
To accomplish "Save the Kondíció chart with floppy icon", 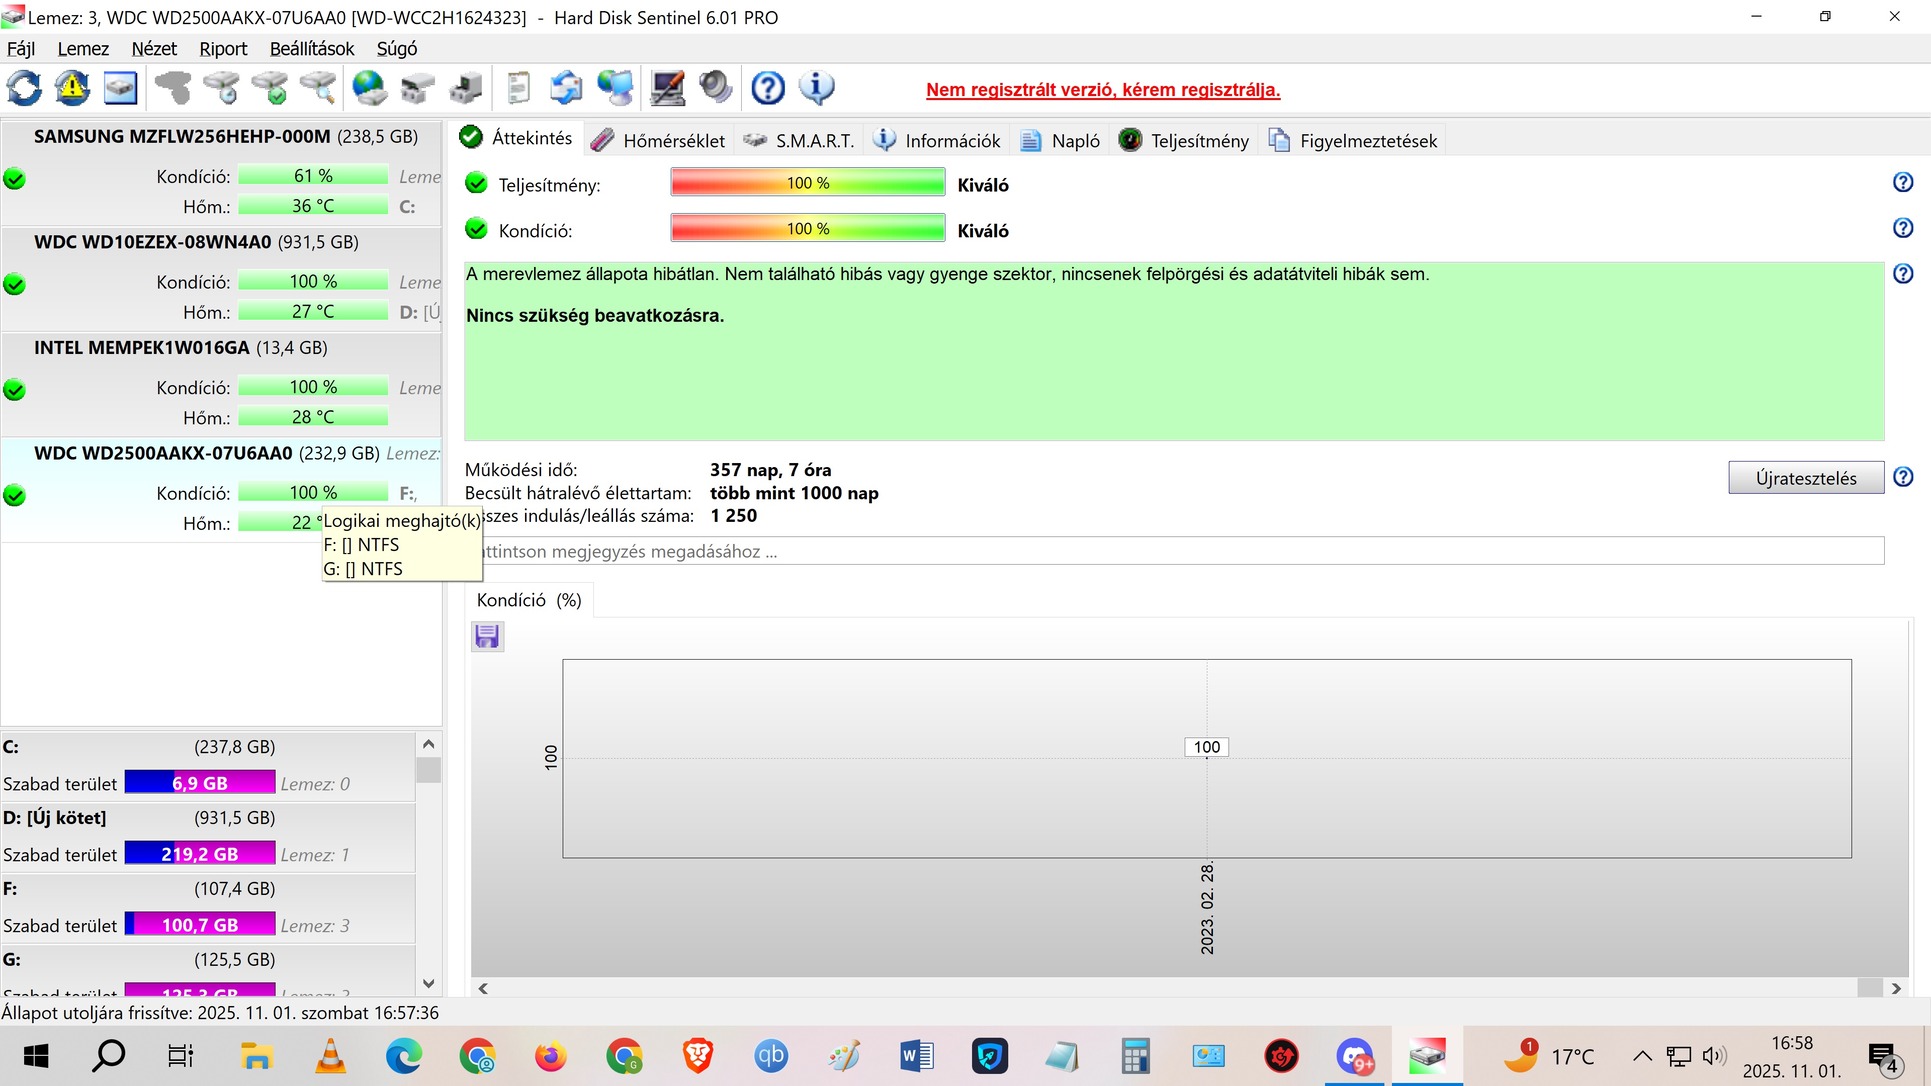I will 487,636.
